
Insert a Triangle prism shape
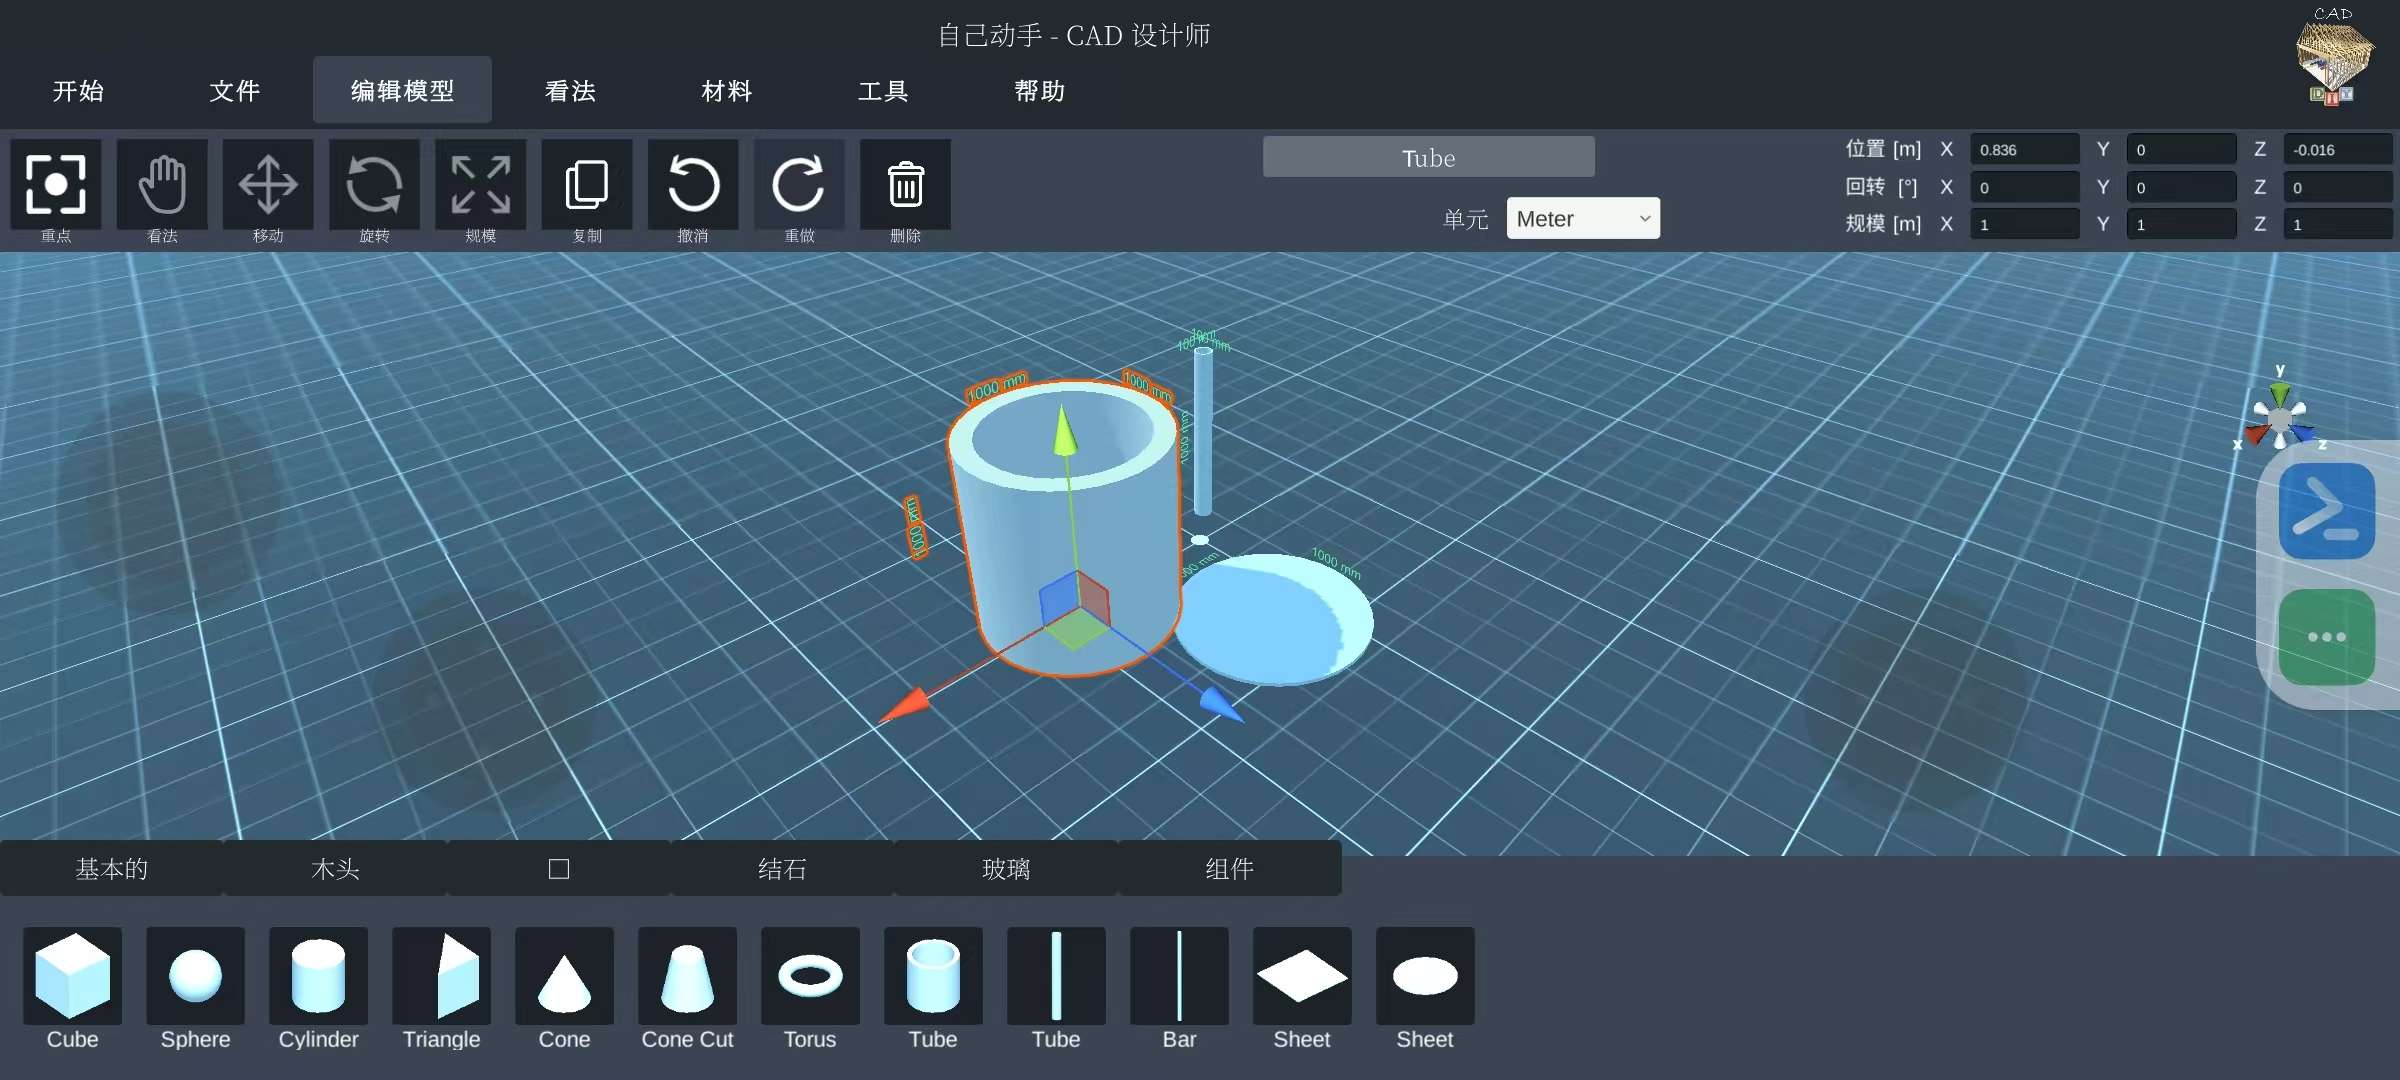point(441,976)
